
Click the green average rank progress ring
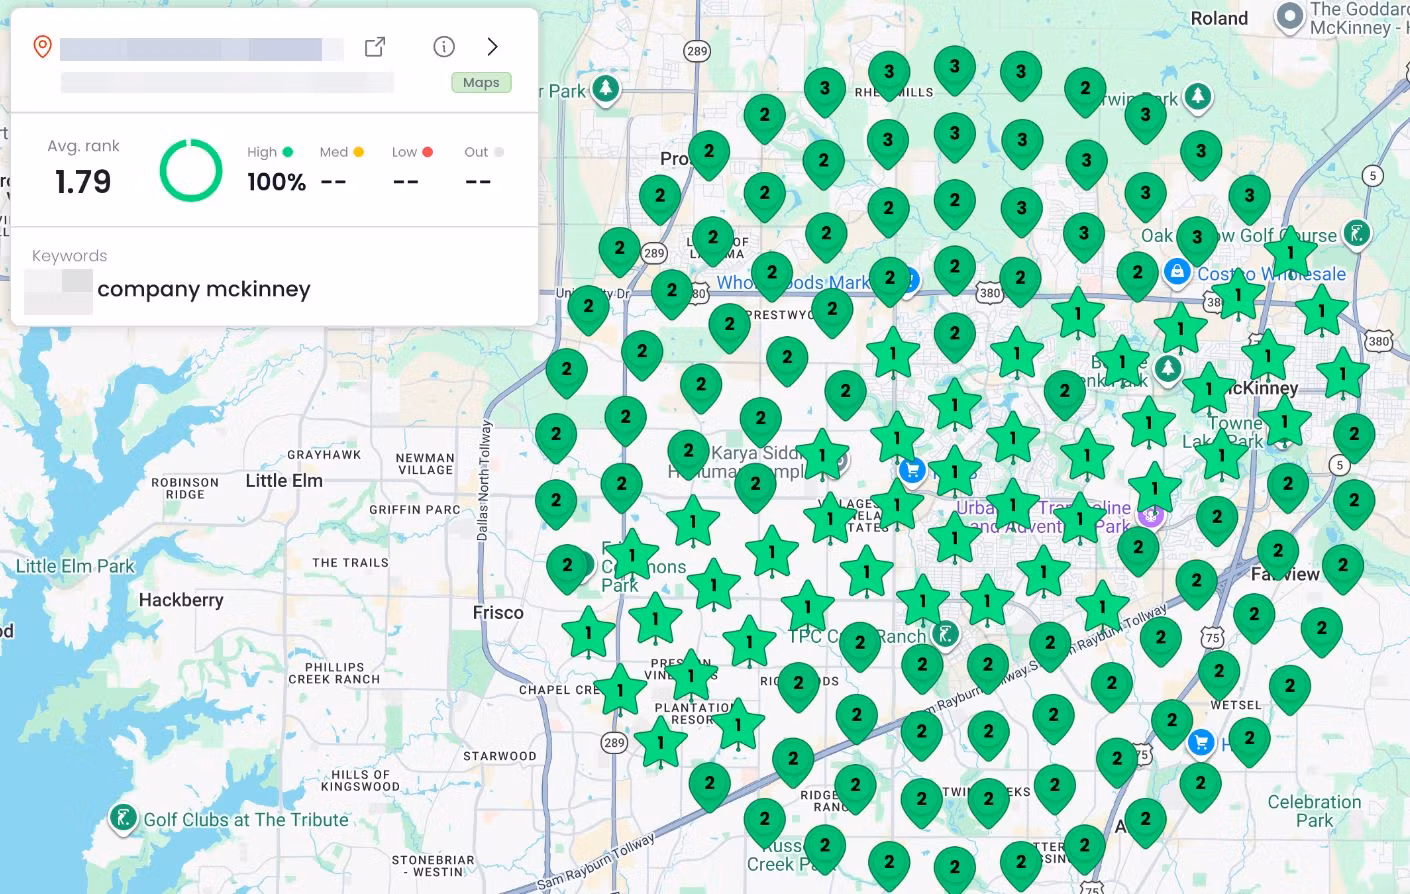pyautogui.click(x=191, y=170)
